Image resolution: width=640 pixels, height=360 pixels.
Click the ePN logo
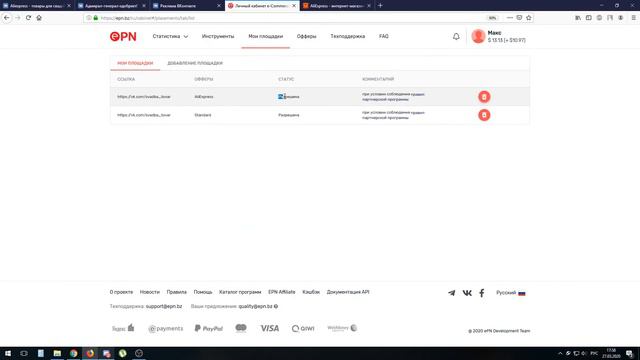pyautogui.click(x=123, y=37)
